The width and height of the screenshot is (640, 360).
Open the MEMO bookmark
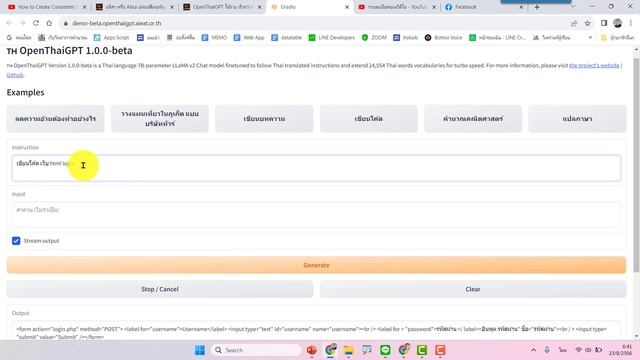click(214, 38)
